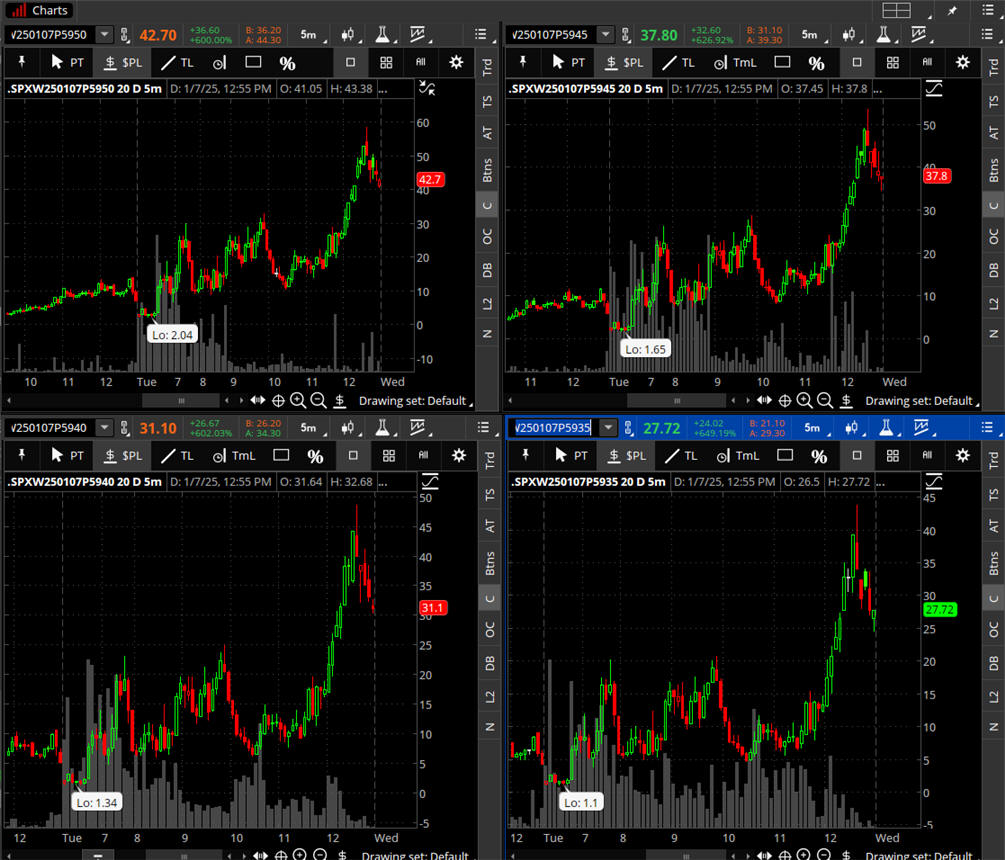Image resolution: width=1005 pixels, height=860 pixels.
Task: Select the $PL price level tool on P5950 chart
Action: point(122,62)
